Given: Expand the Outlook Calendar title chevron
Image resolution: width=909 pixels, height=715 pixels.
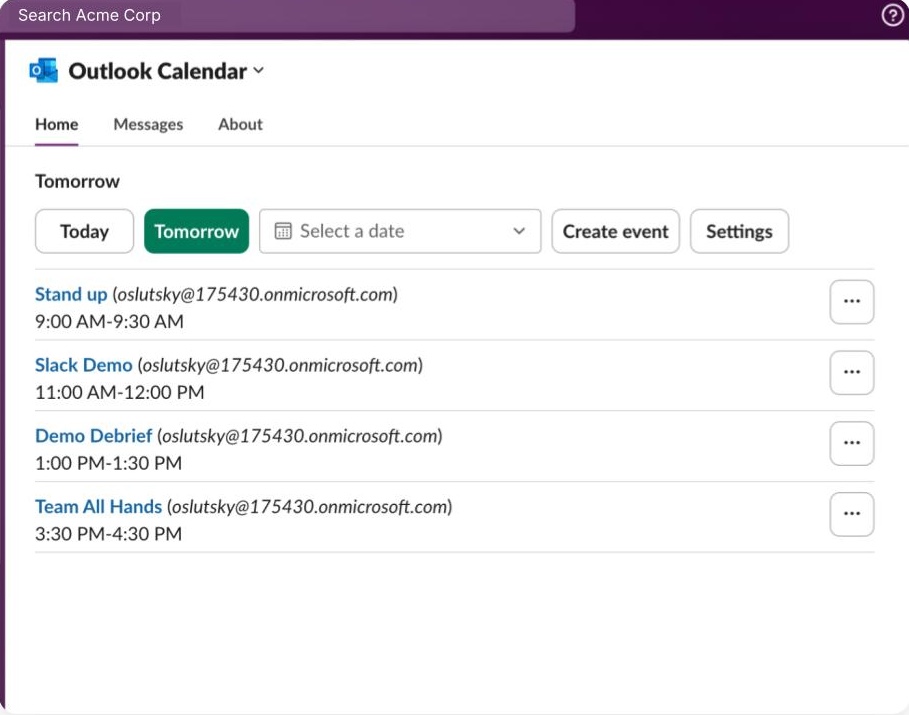Looking at the screenshot, I should coord(259,71).
